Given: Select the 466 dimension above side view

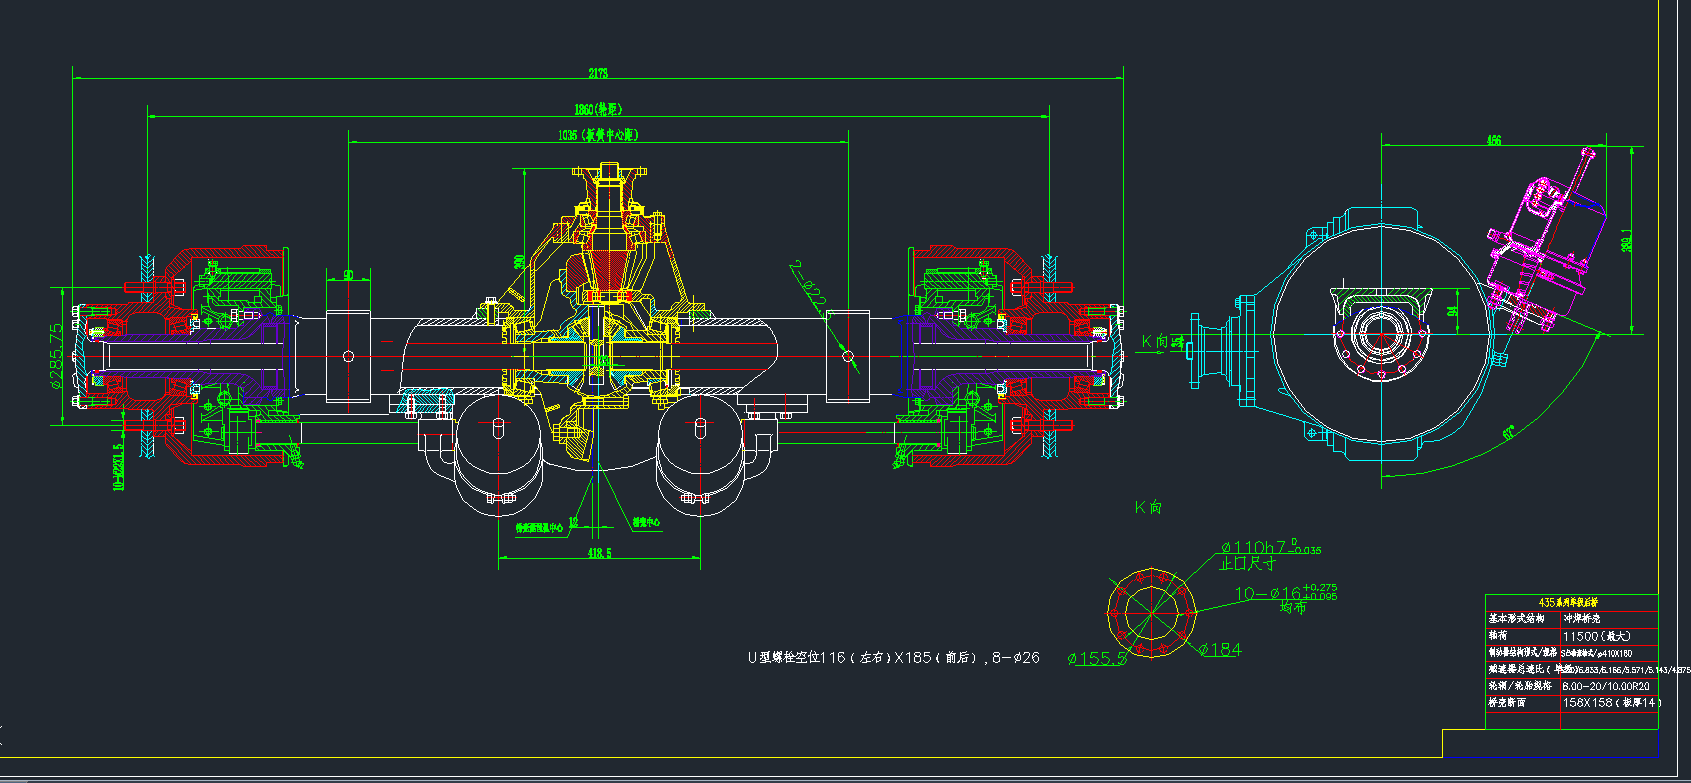Looking at the screenshot, I should click(x=1493, y=140).
